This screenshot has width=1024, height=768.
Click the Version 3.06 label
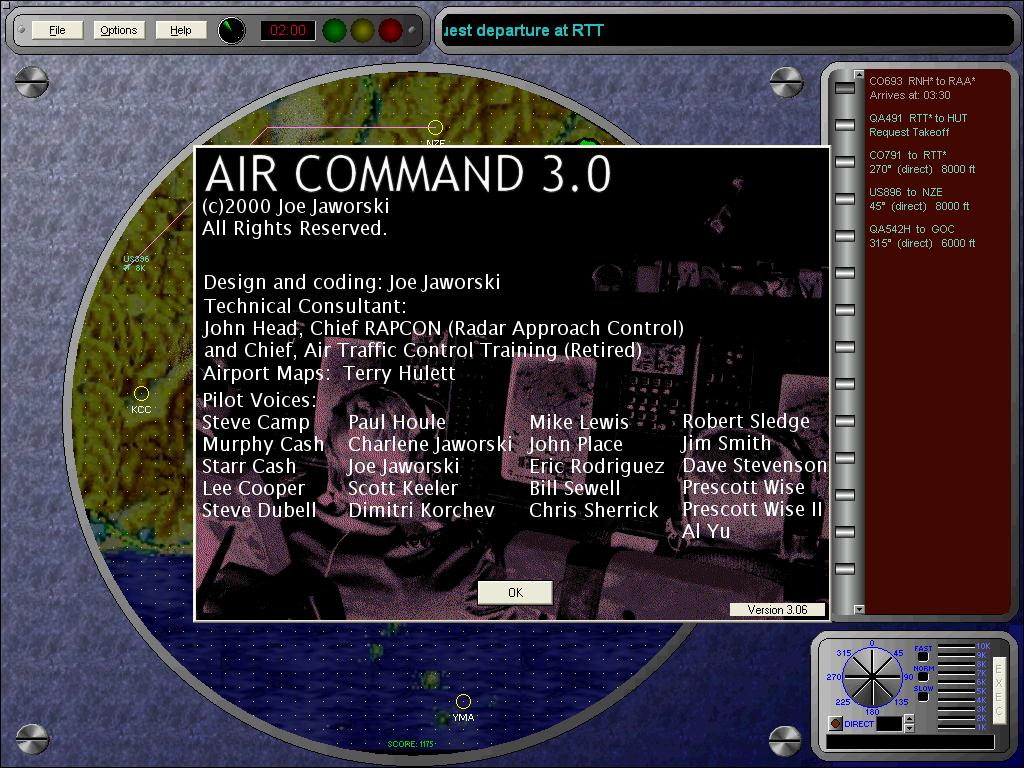[x=777, y=609]
